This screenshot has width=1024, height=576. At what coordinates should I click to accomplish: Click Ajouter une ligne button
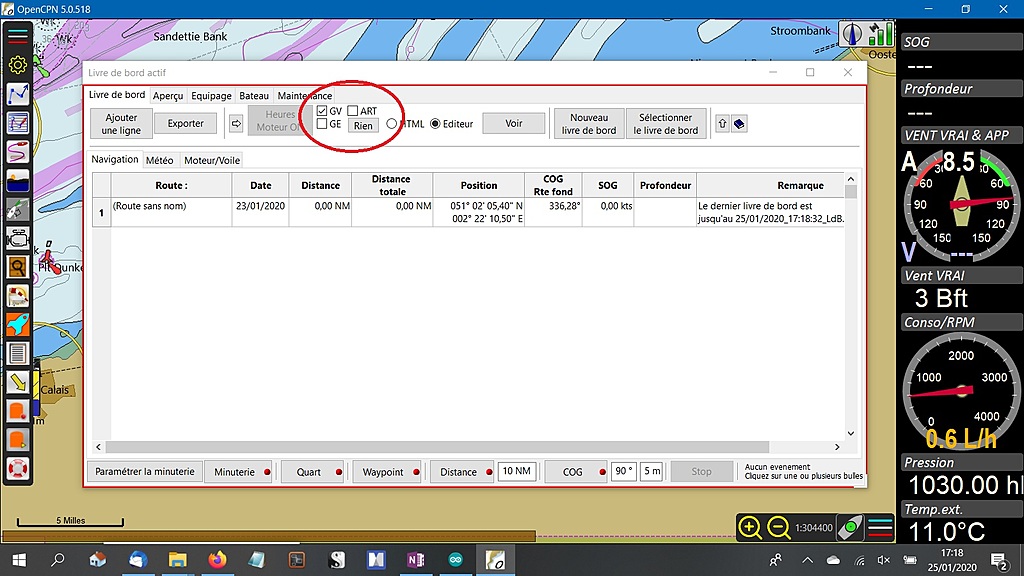tap(121, 123)
